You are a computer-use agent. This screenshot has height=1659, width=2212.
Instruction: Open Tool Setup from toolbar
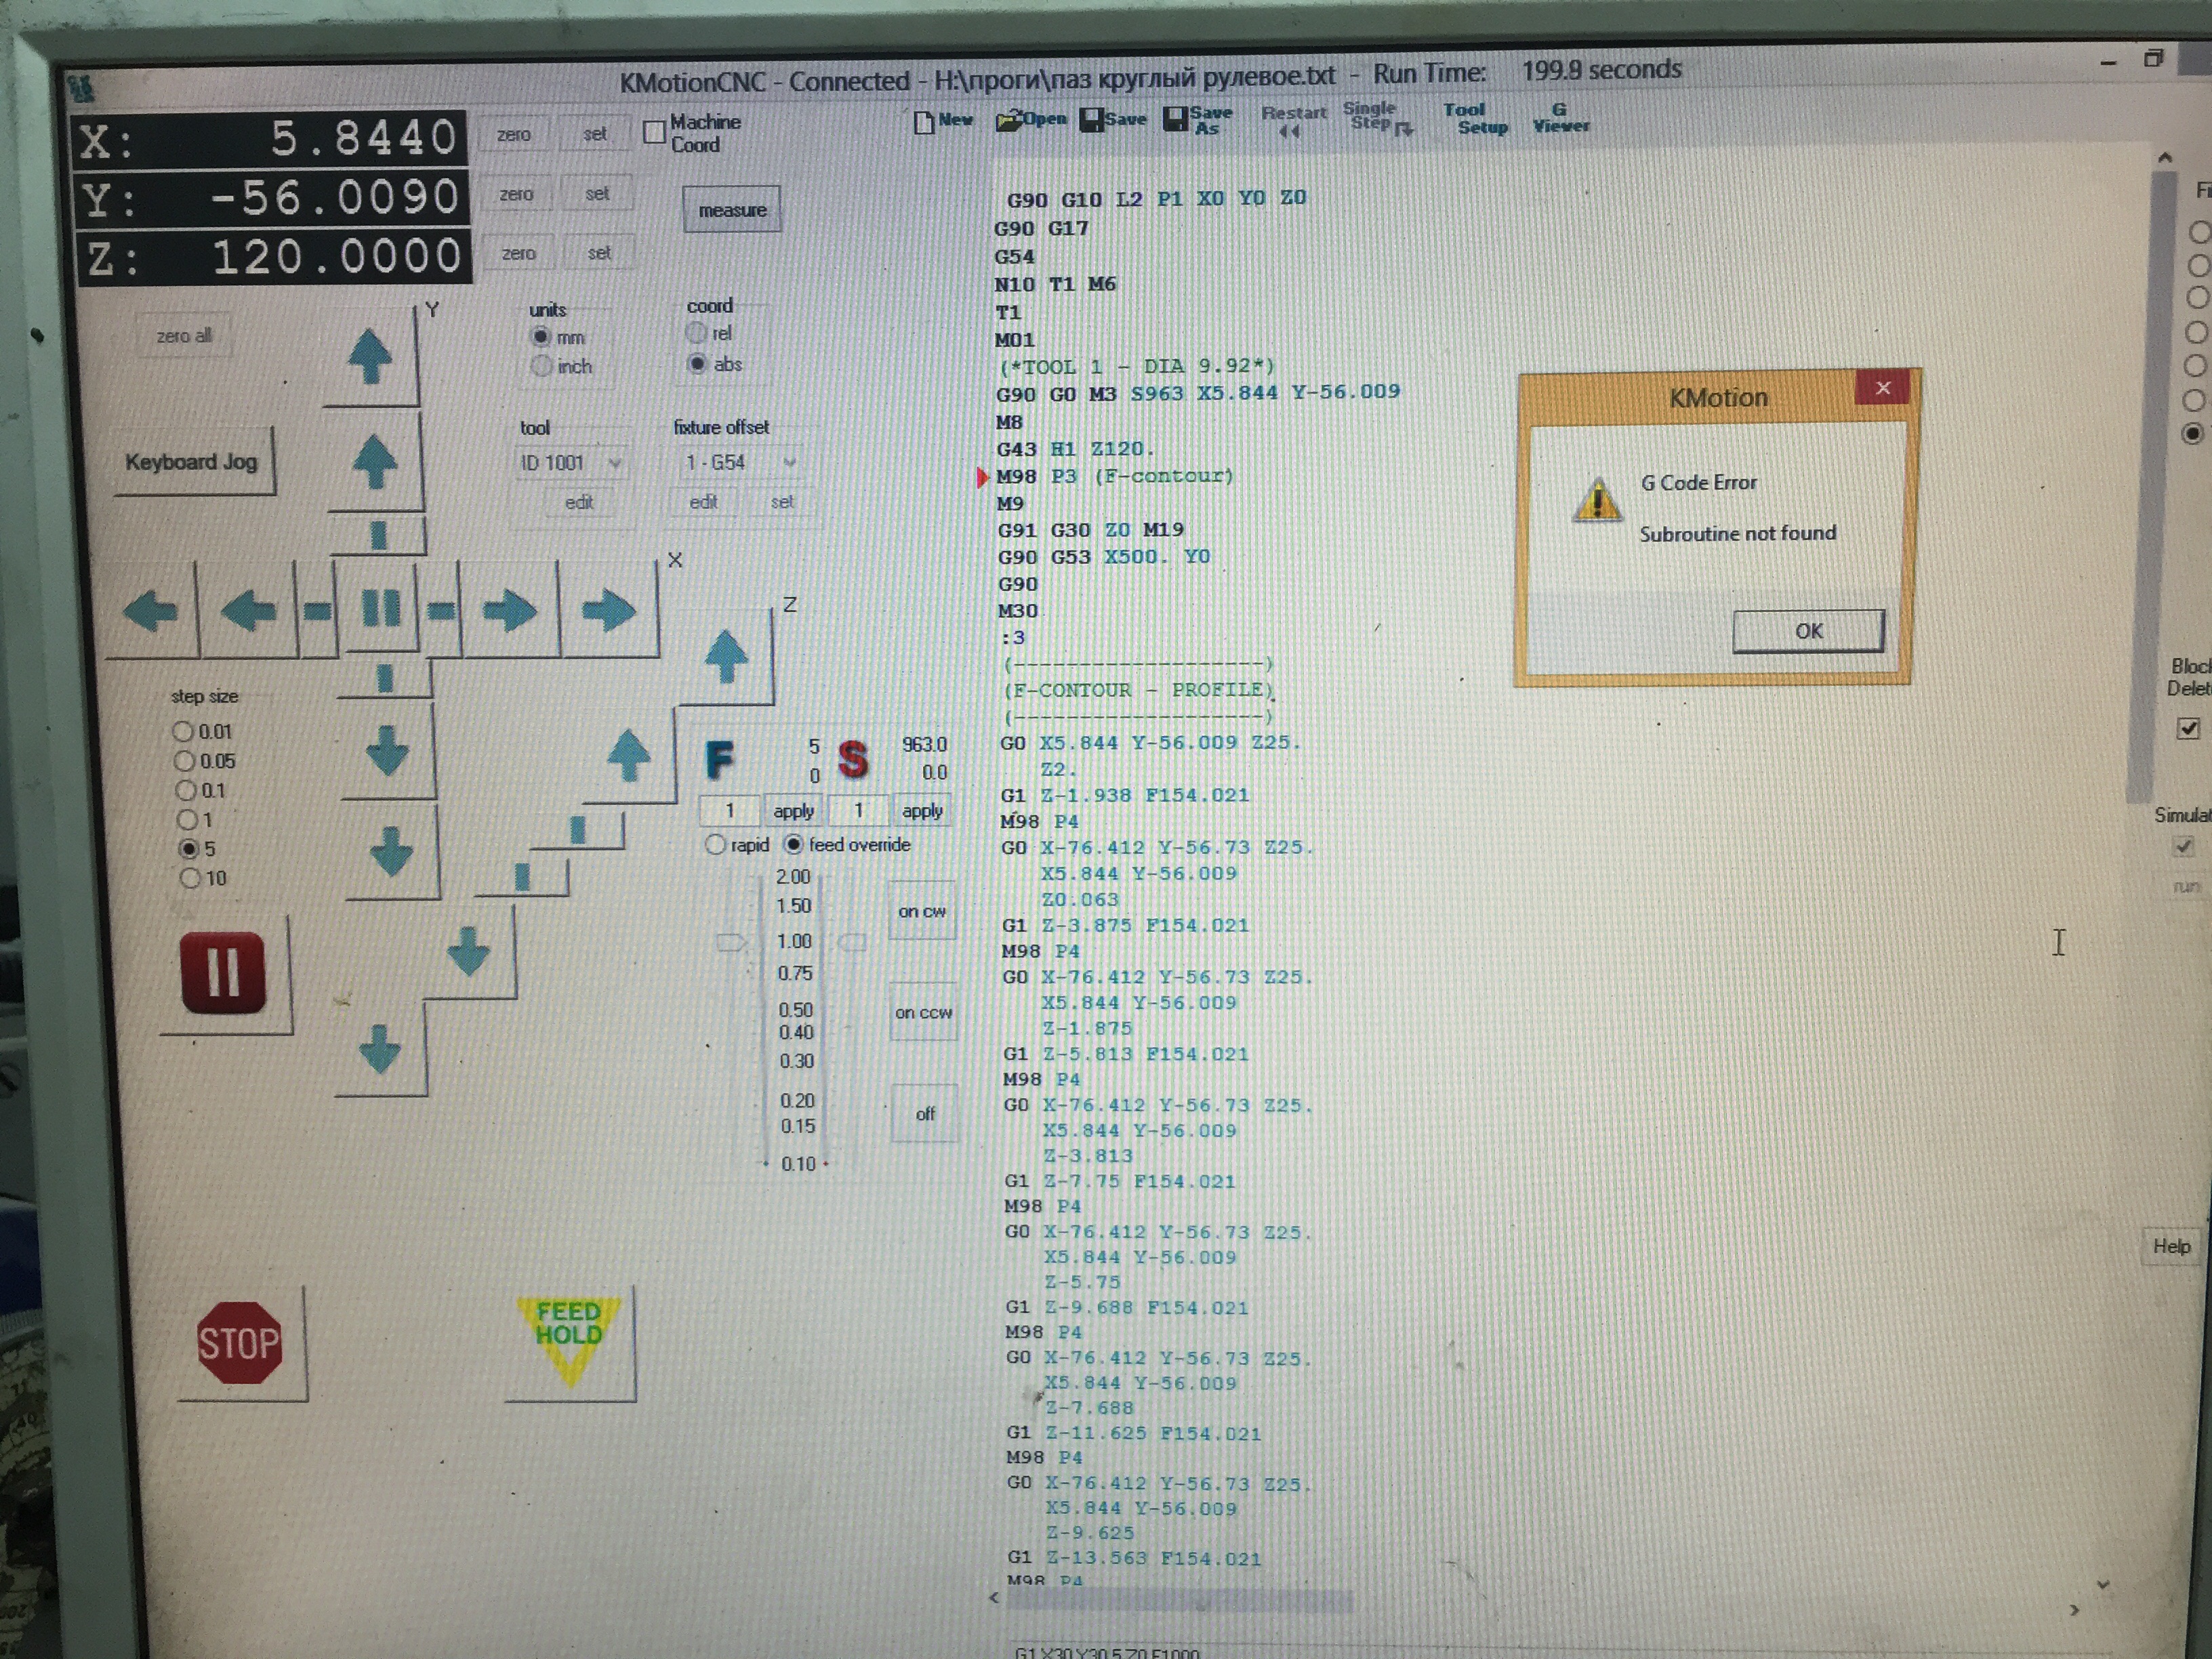pos(1475,118)
